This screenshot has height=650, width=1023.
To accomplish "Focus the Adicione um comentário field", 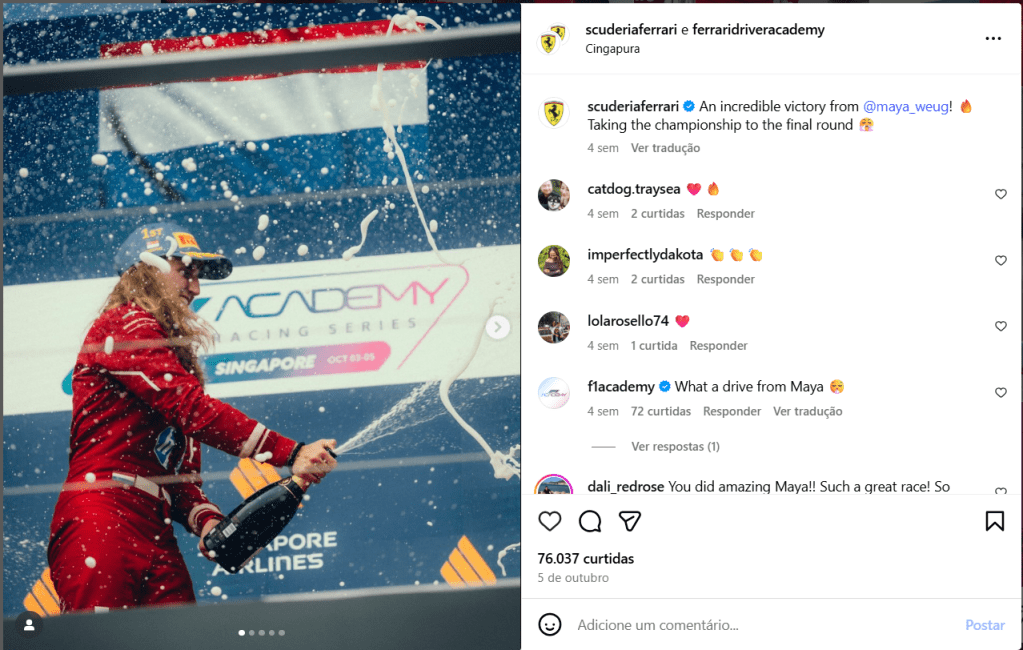I will coord(763,625).
